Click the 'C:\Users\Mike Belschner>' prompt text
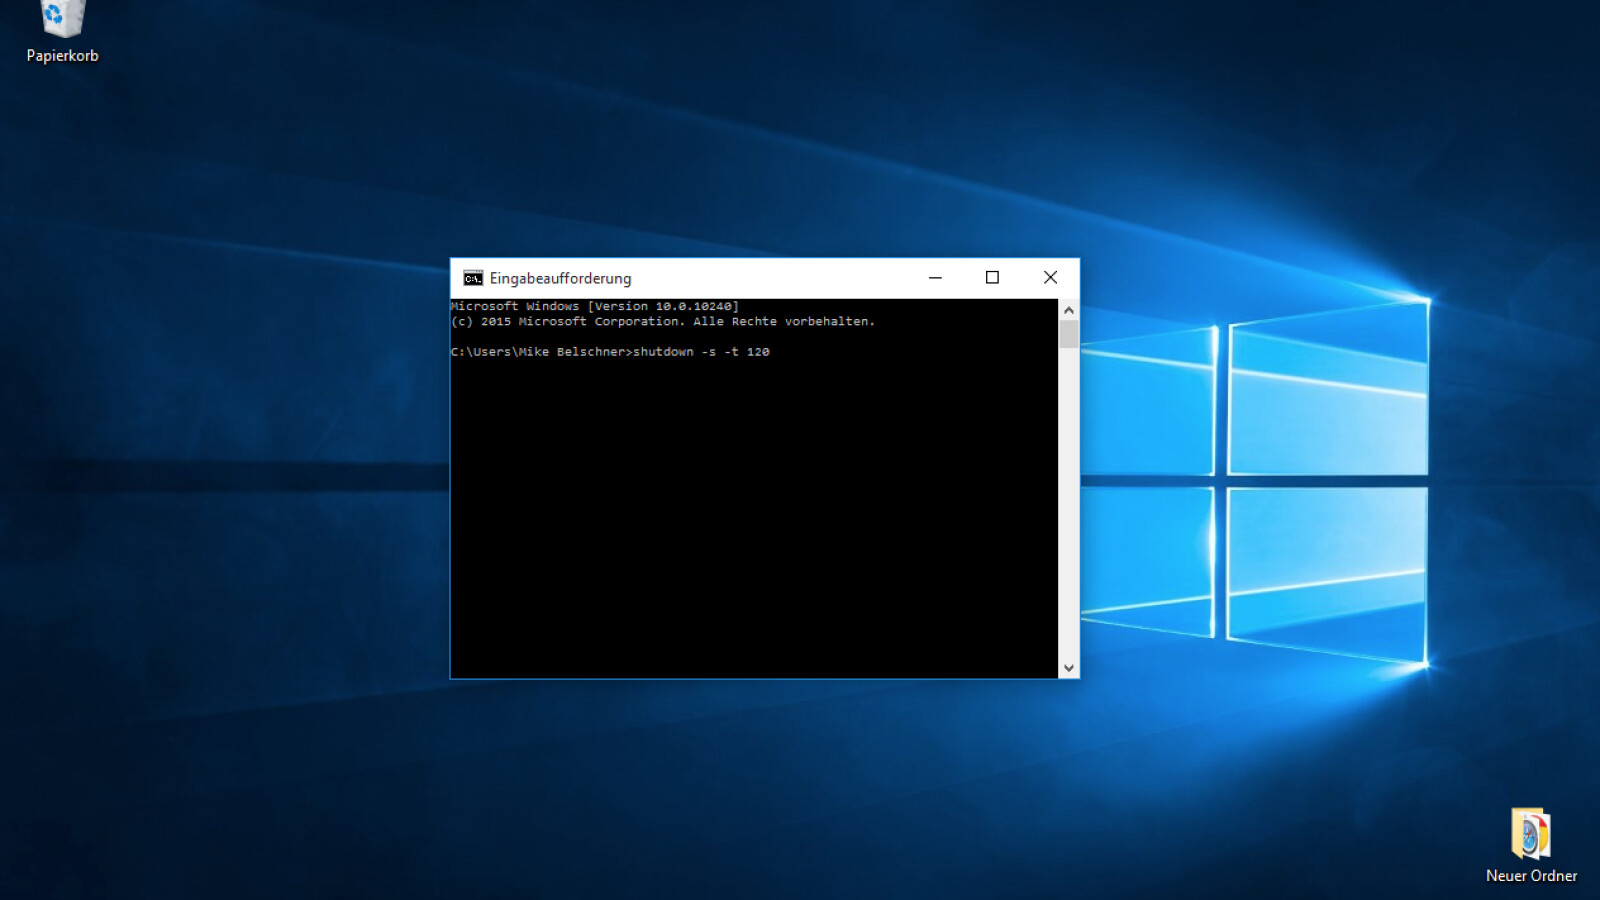1600x900 pixels. (x=541, y=352)
